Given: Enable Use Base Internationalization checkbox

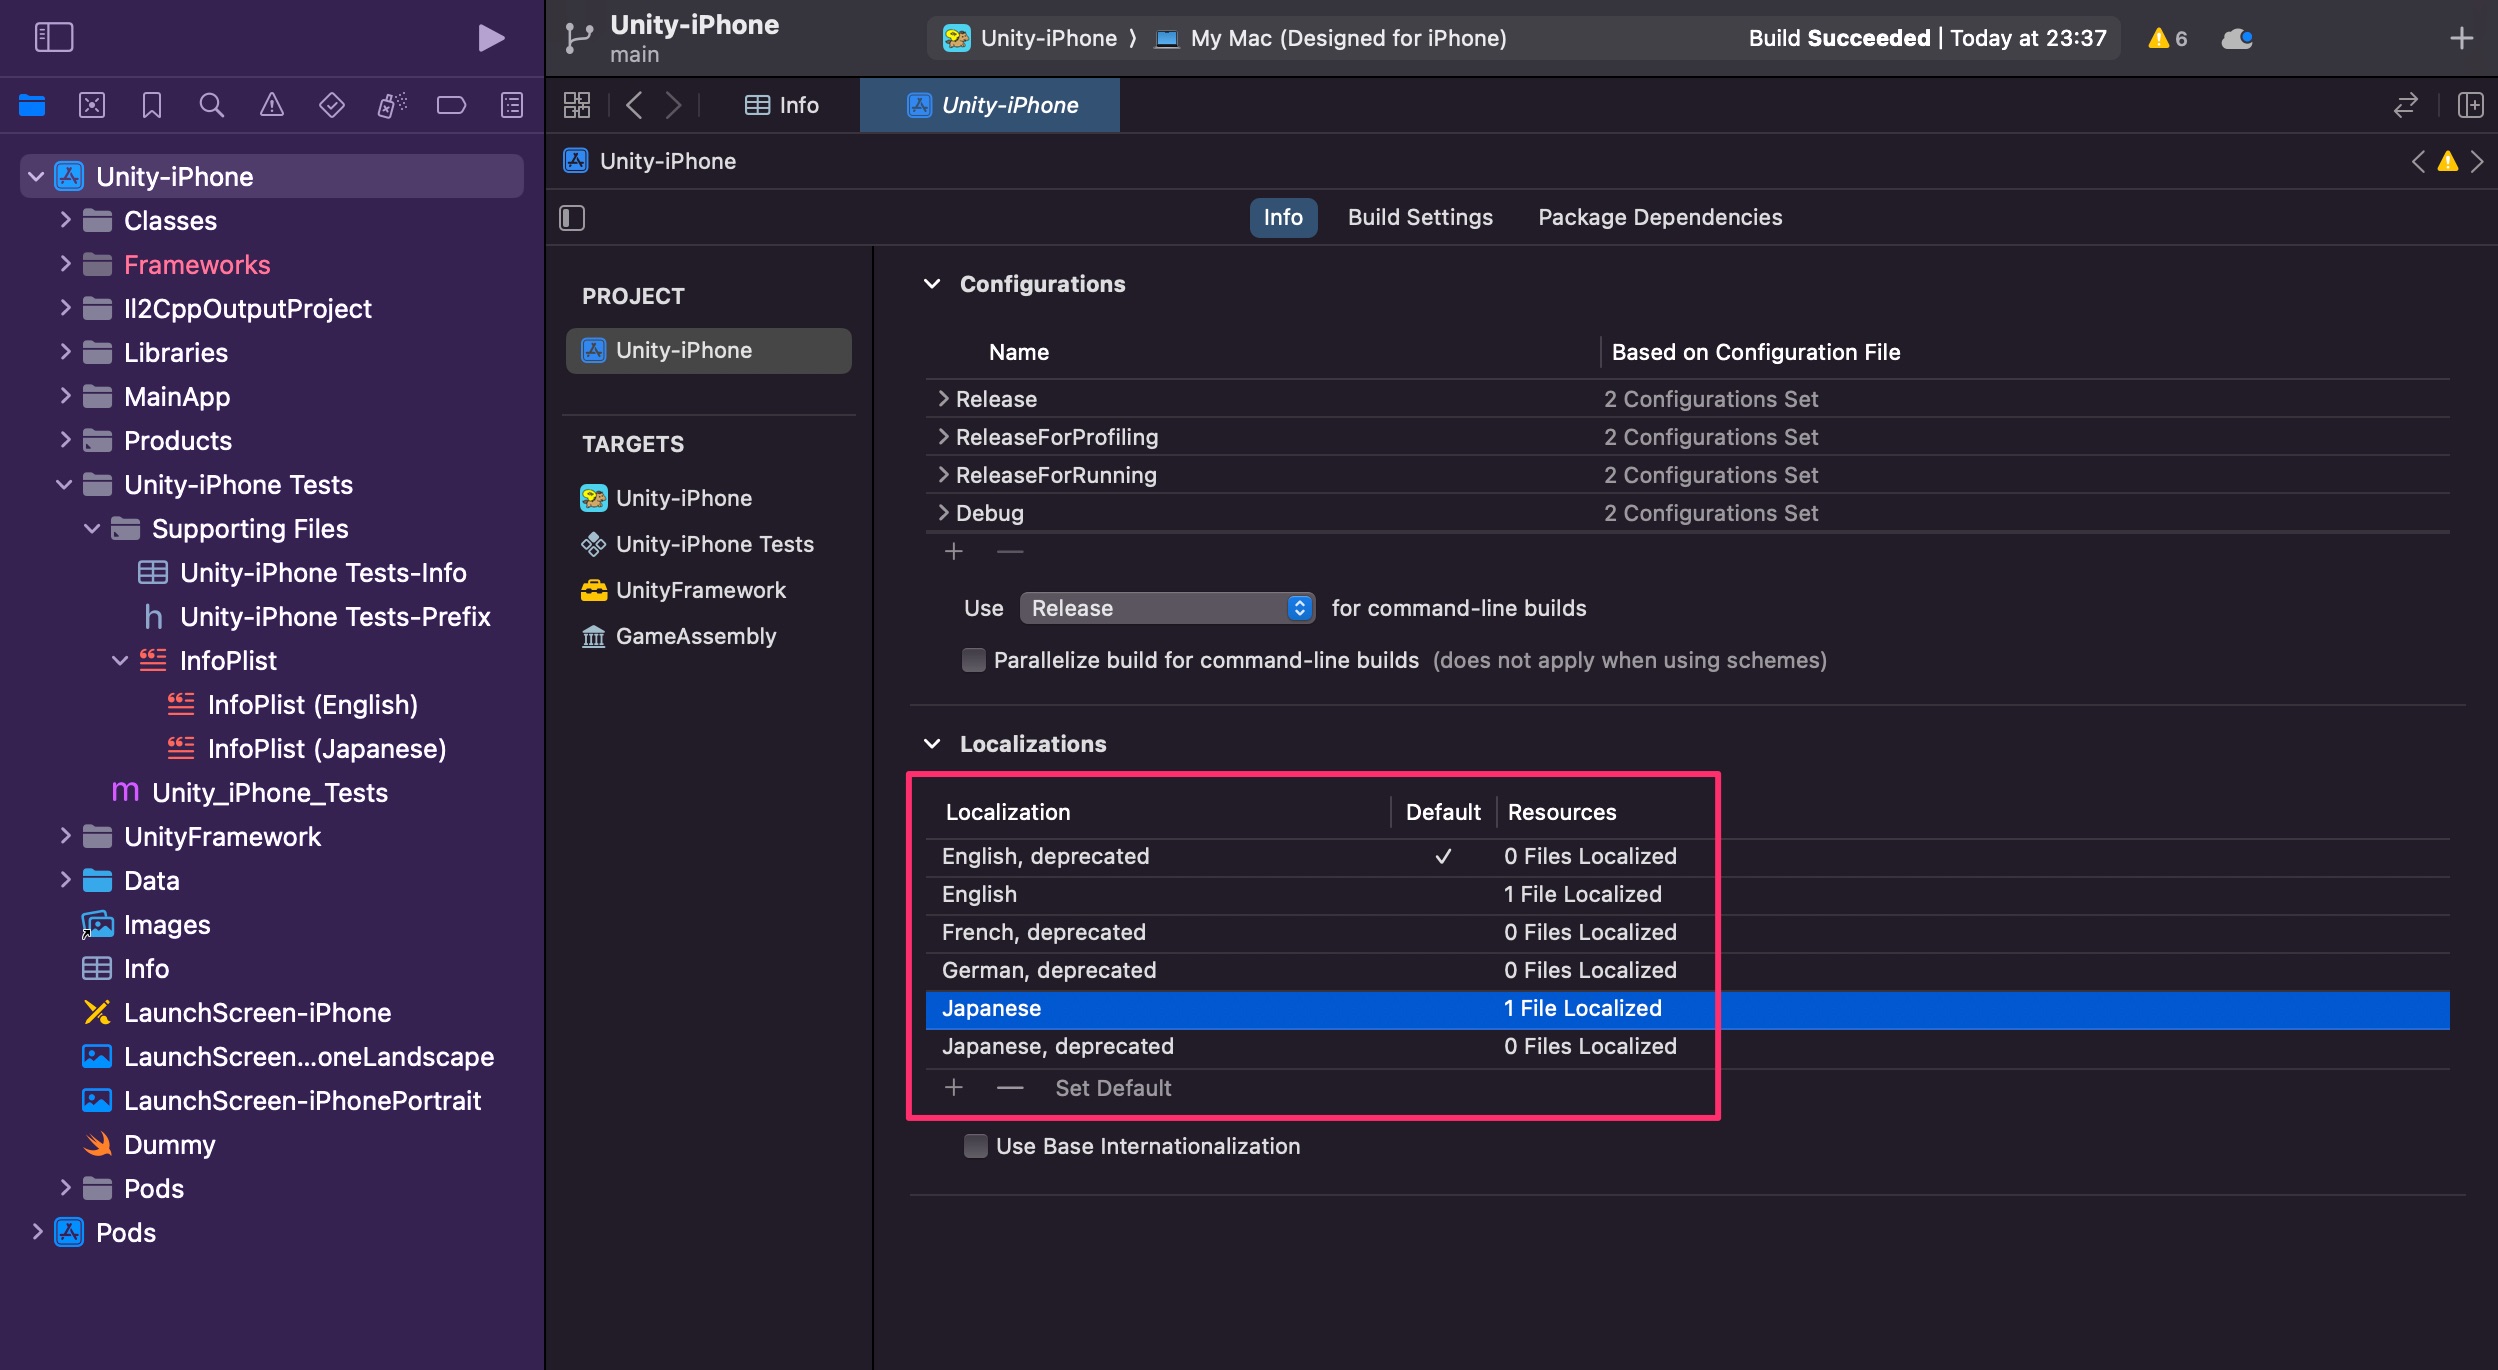Looking at the screenshot, I should [x=976, y=1146].
